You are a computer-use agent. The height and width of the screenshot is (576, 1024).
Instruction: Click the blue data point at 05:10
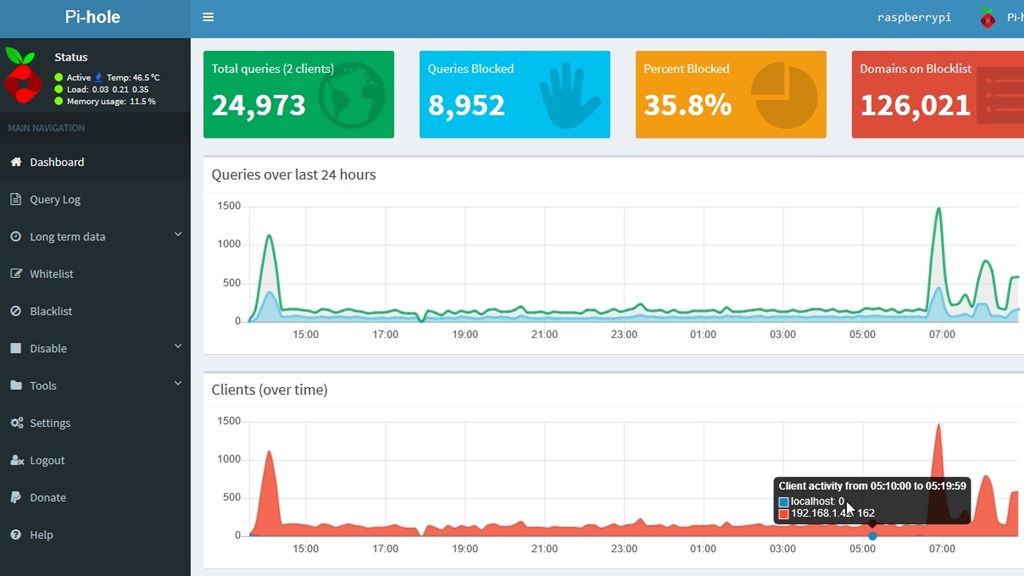(x=872, y=536)
